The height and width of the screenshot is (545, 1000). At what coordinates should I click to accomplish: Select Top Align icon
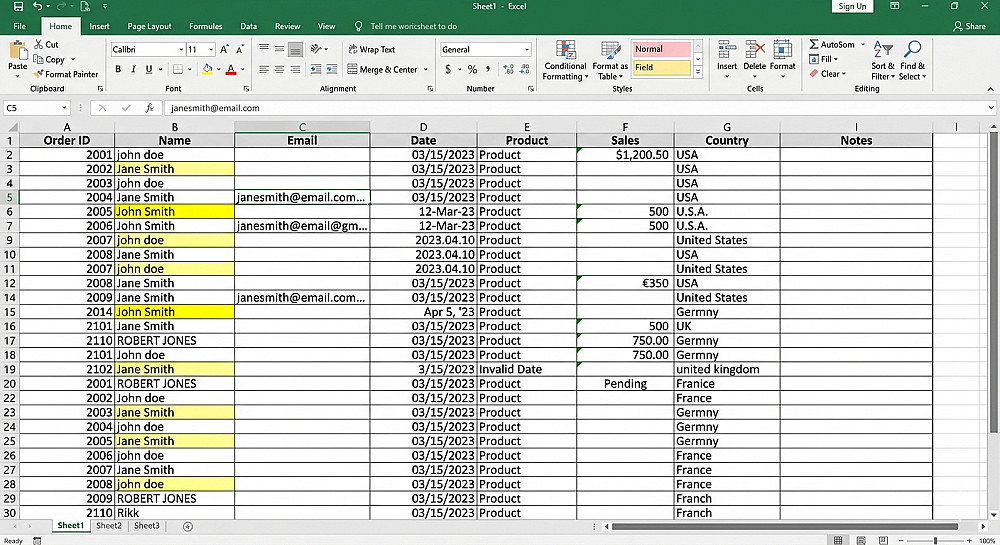263,48
